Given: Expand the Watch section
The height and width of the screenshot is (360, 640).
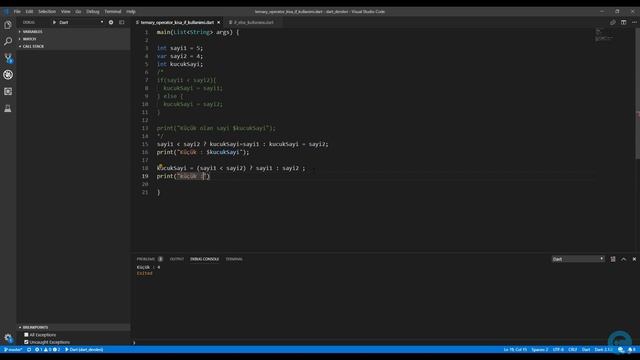Looking at the screenshot, I should click(73, 39).
